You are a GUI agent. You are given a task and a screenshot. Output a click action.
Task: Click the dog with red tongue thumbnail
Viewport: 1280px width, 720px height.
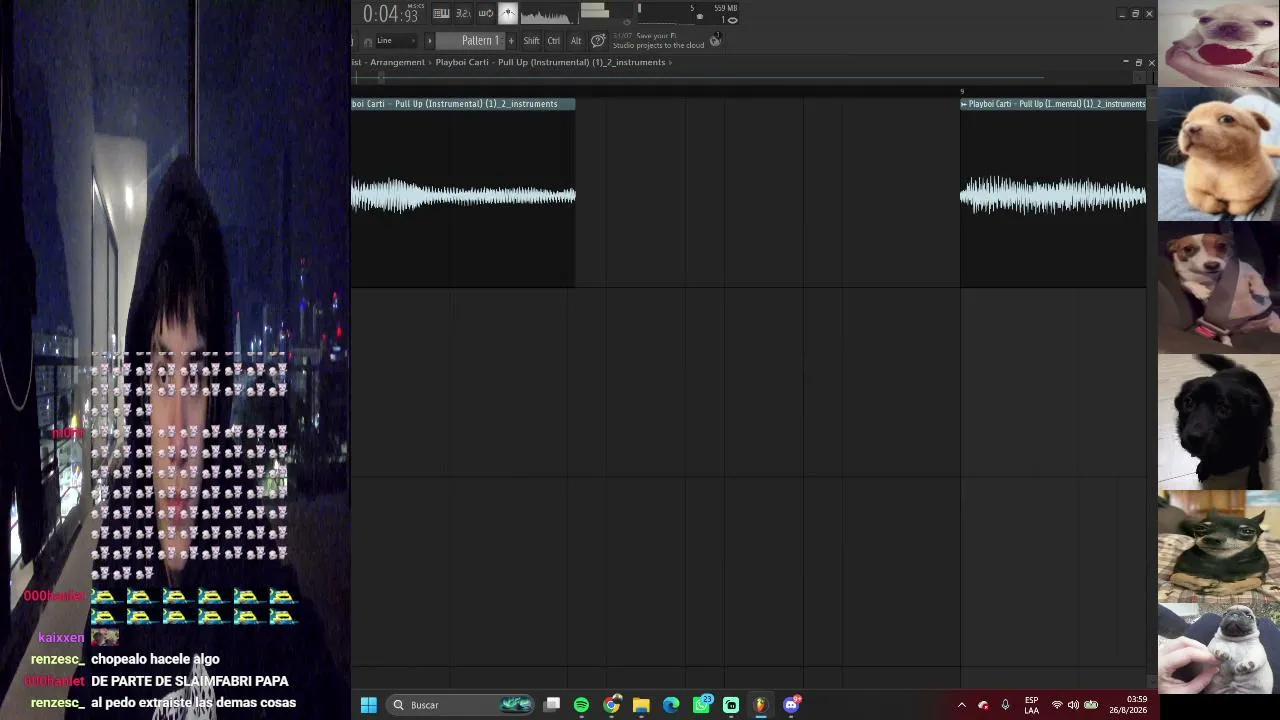click(x=1219, y=44)
